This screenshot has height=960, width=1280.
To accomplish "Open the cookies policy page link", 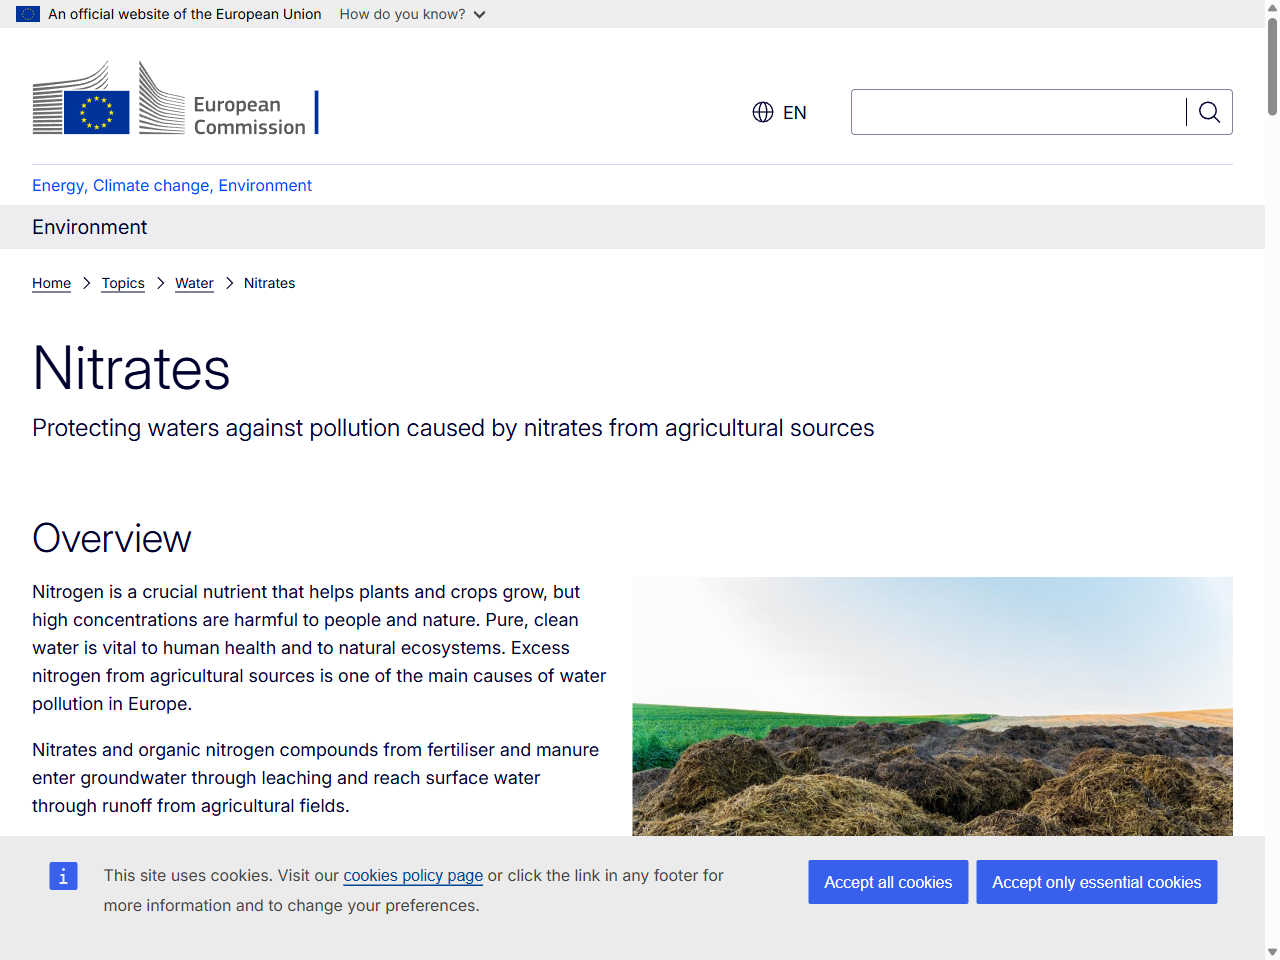I will [x=413, y=875].
